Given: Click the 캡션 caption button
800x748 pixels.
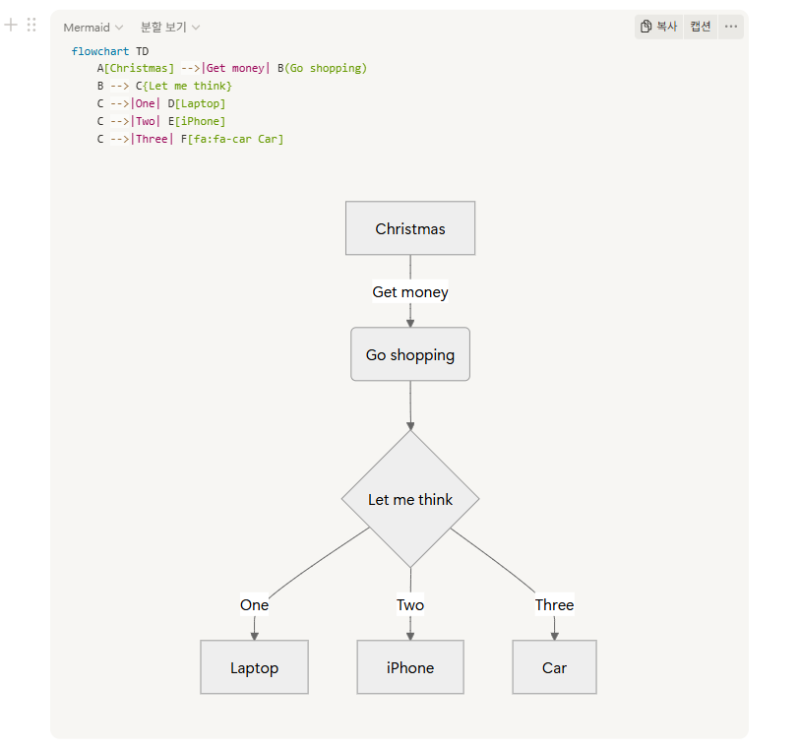Looking at the screenshot, I should pos(701,27).
